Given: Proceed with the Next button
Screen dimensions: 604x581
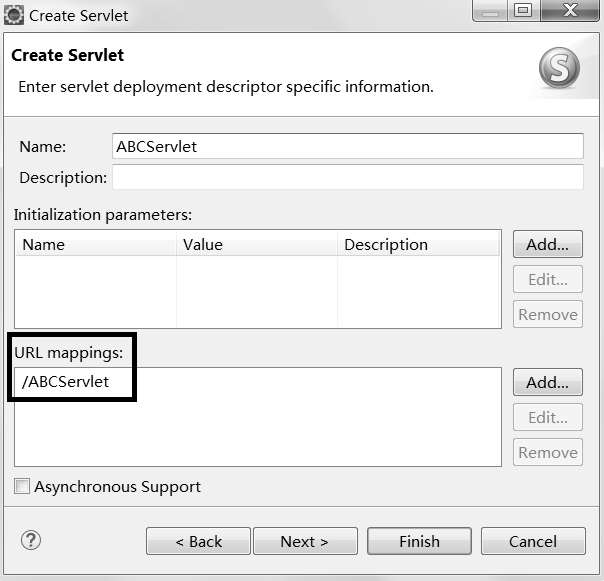Looking at the screenshot, I should [305, 541].
